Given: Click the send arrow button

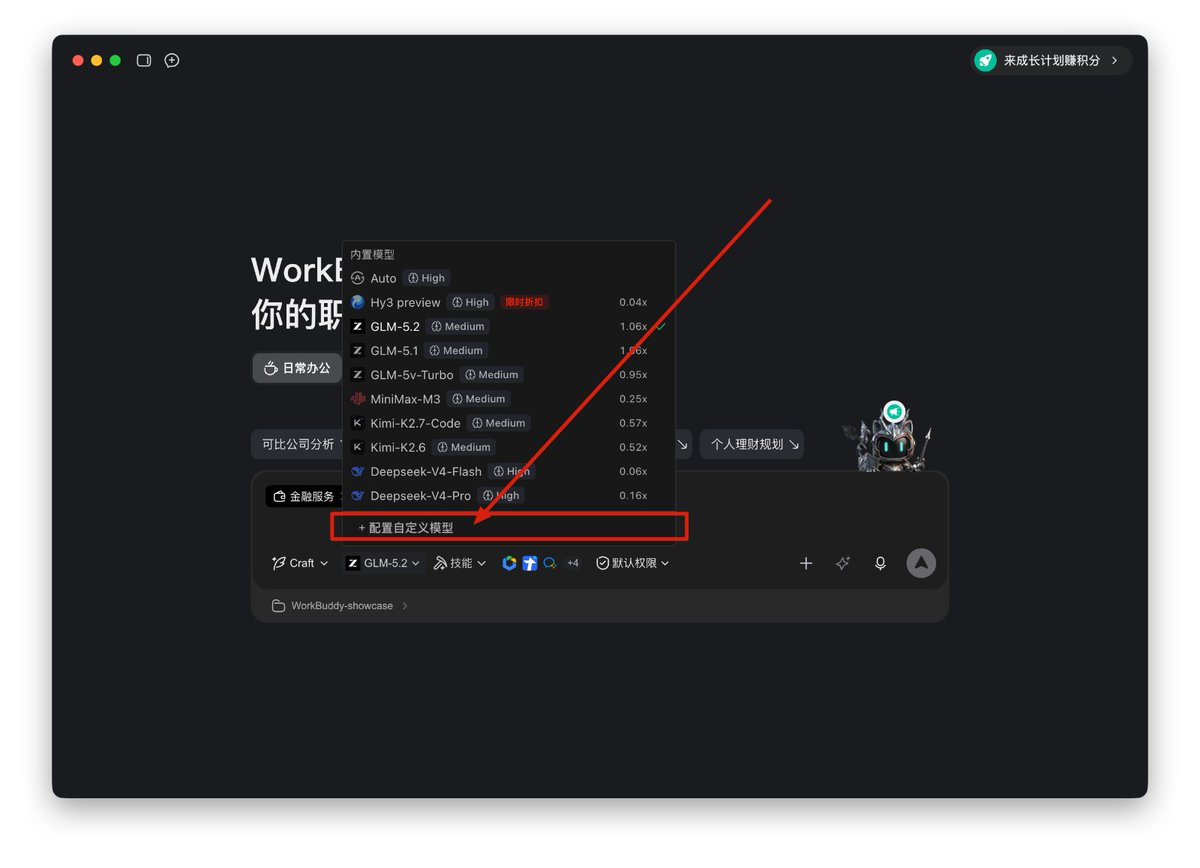Looking at the screenshot, I should tap(921, 563).
